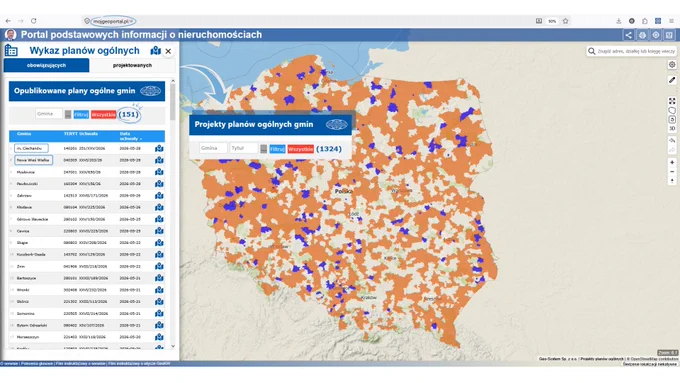Click the browser extensions icon
680x383 pixels.
click(645, 21)
